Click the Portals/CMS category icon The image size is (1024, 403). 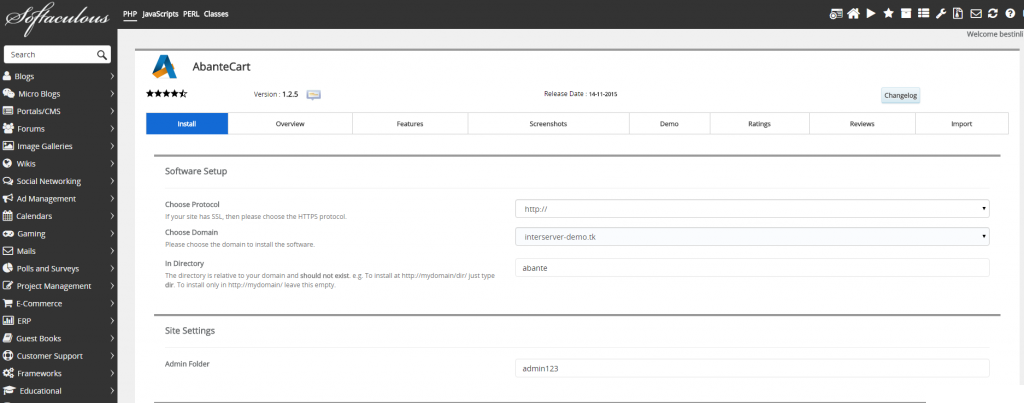[8, 111]
